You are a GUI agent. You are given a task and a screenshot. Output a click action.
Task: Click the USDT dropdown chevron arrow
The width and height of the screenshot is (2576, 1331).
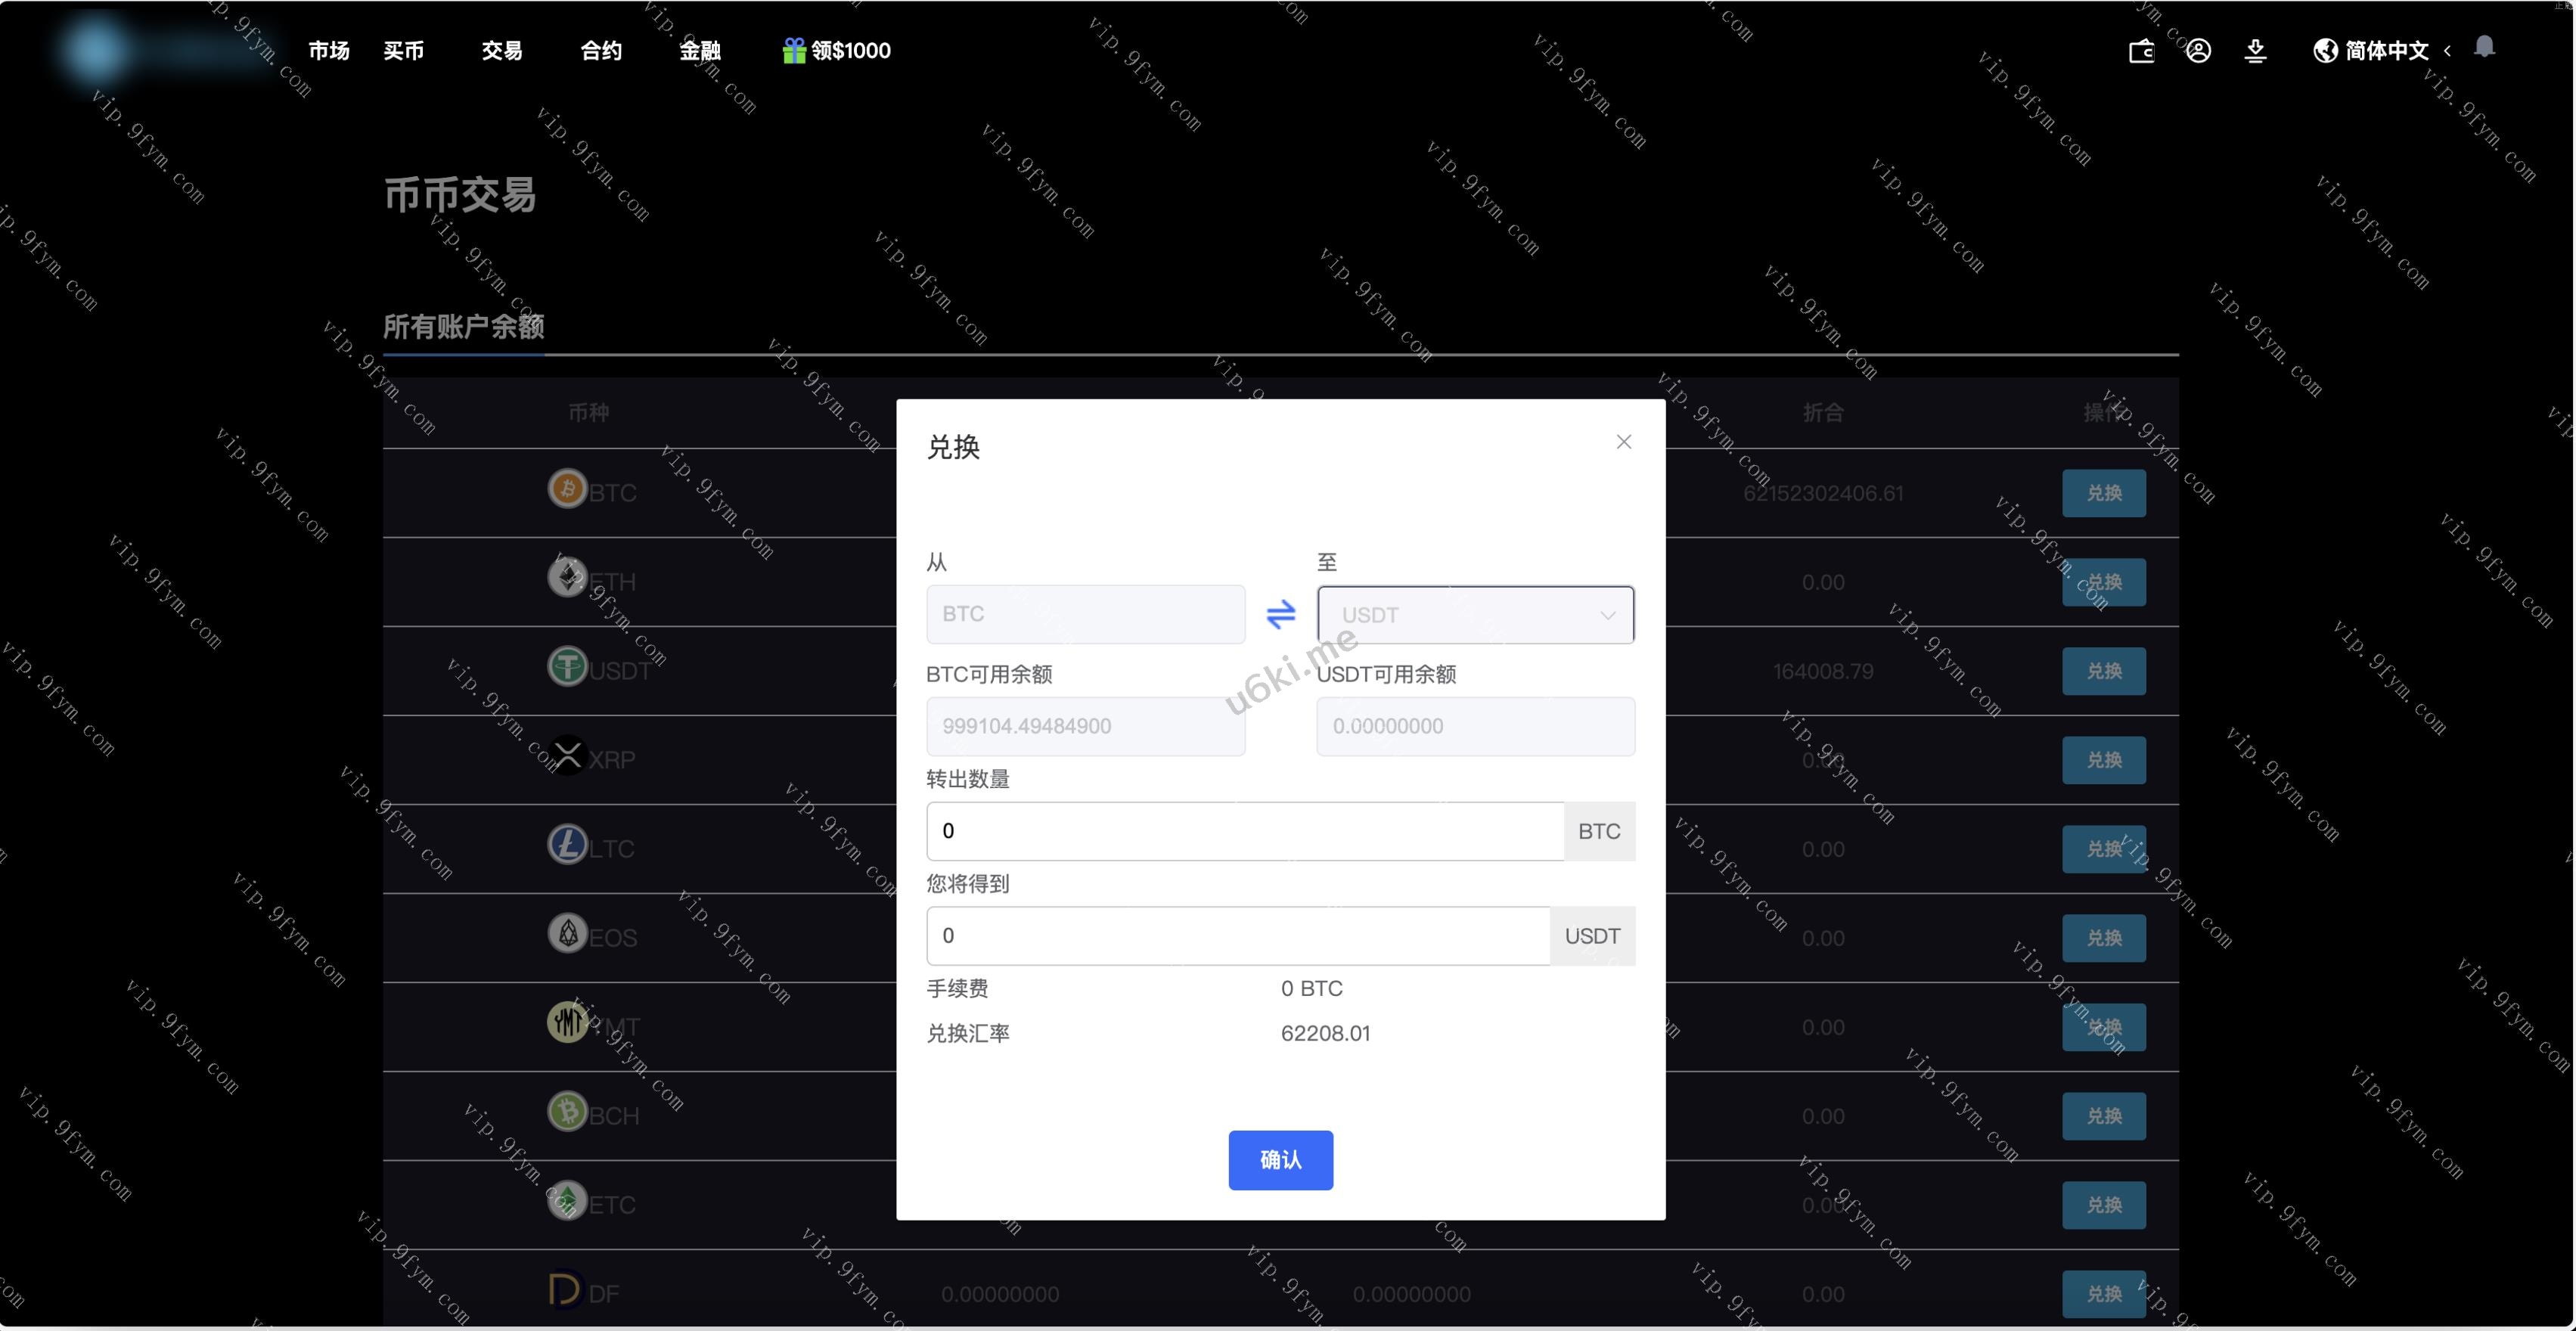[1607, 615]
